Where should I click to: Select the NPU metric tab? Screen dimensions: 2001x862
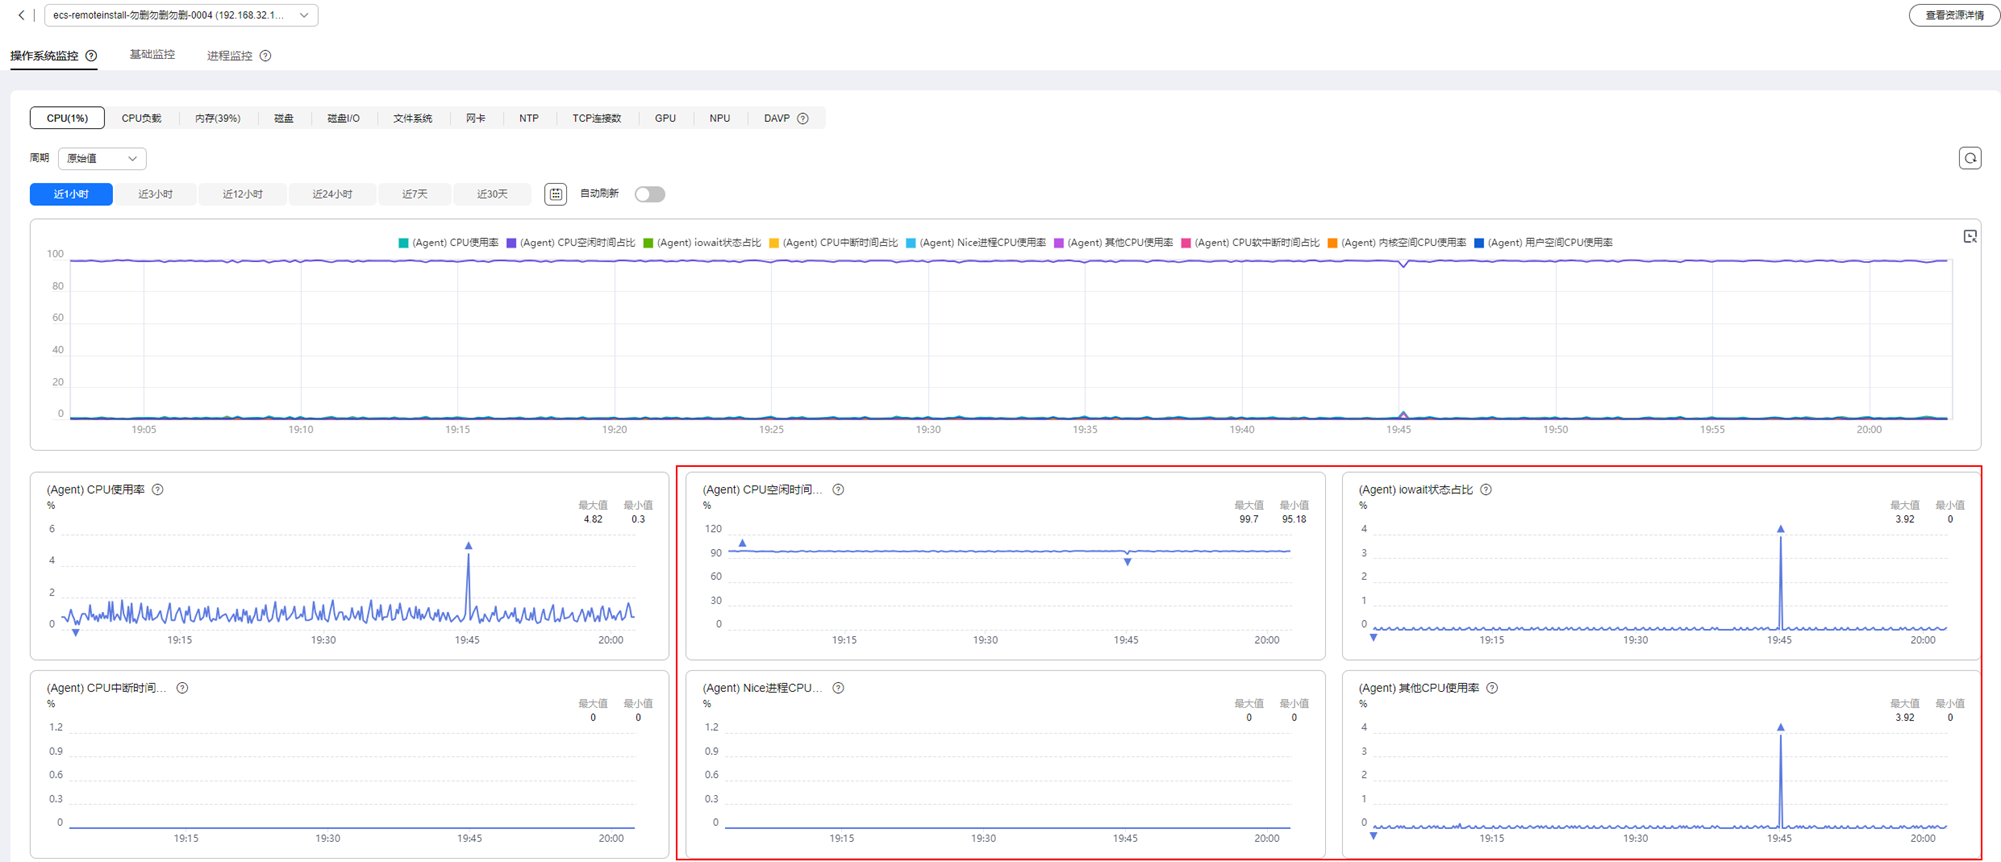click(720, 118)
